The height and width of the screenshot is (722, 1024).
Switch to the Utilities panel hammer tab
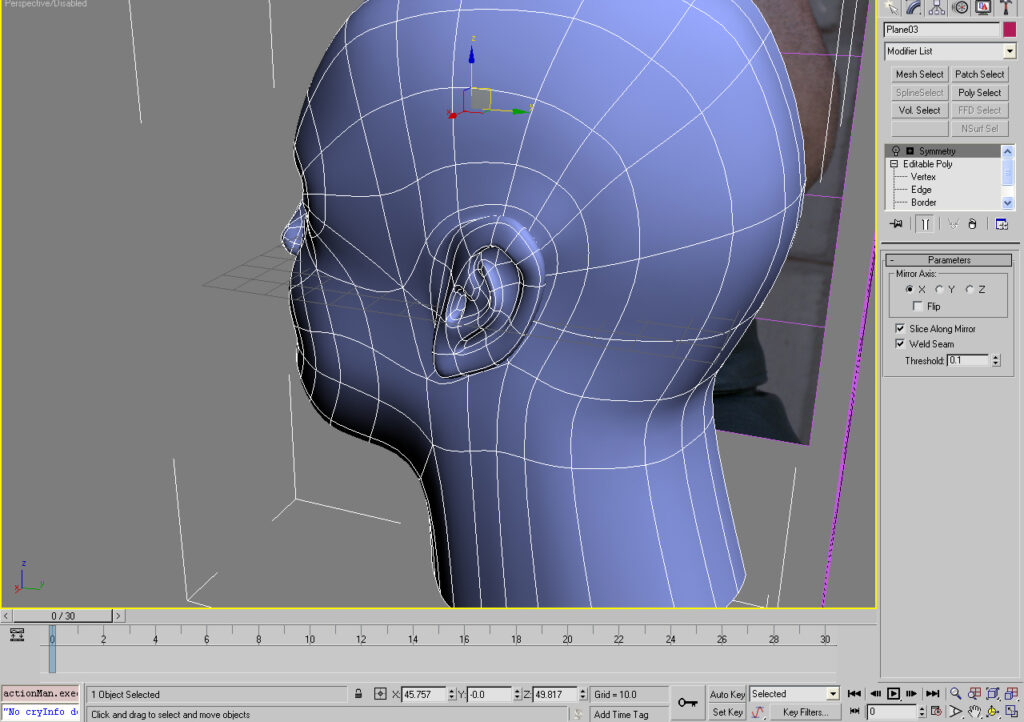coord(1007,8)
